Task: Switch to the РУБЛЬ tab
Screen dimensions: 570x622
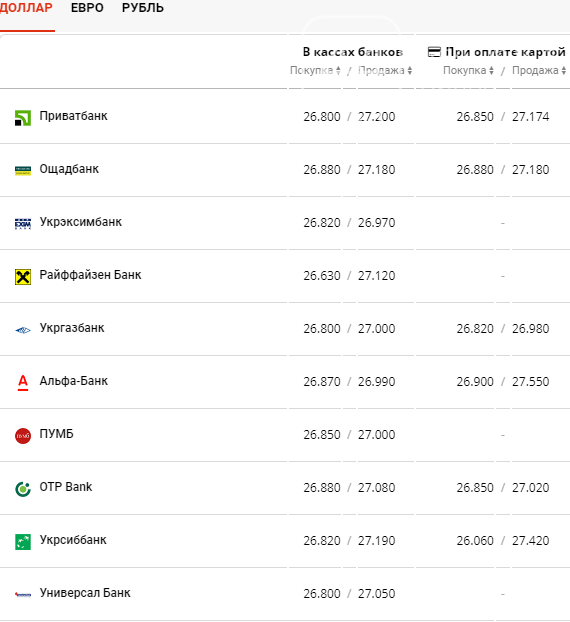Action: [x=142, y=8]
